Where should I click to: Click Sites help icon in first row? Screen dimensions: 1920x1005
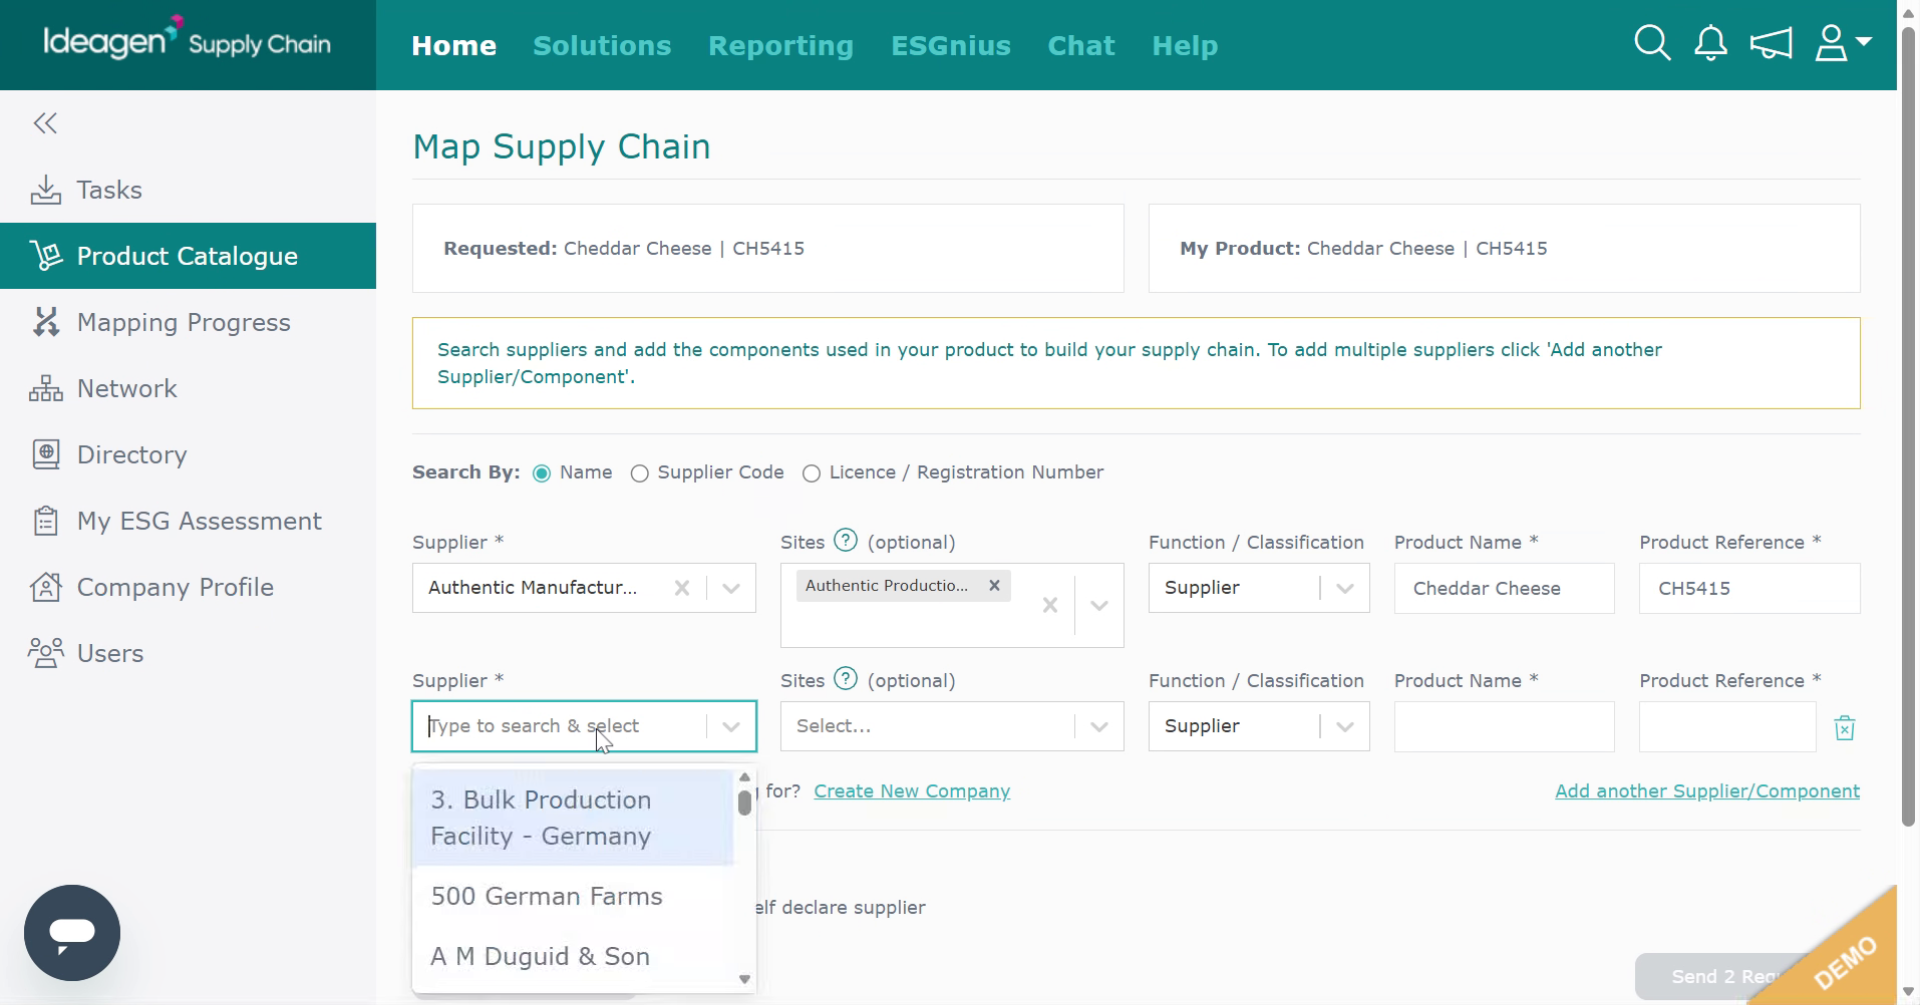[846, 541]
